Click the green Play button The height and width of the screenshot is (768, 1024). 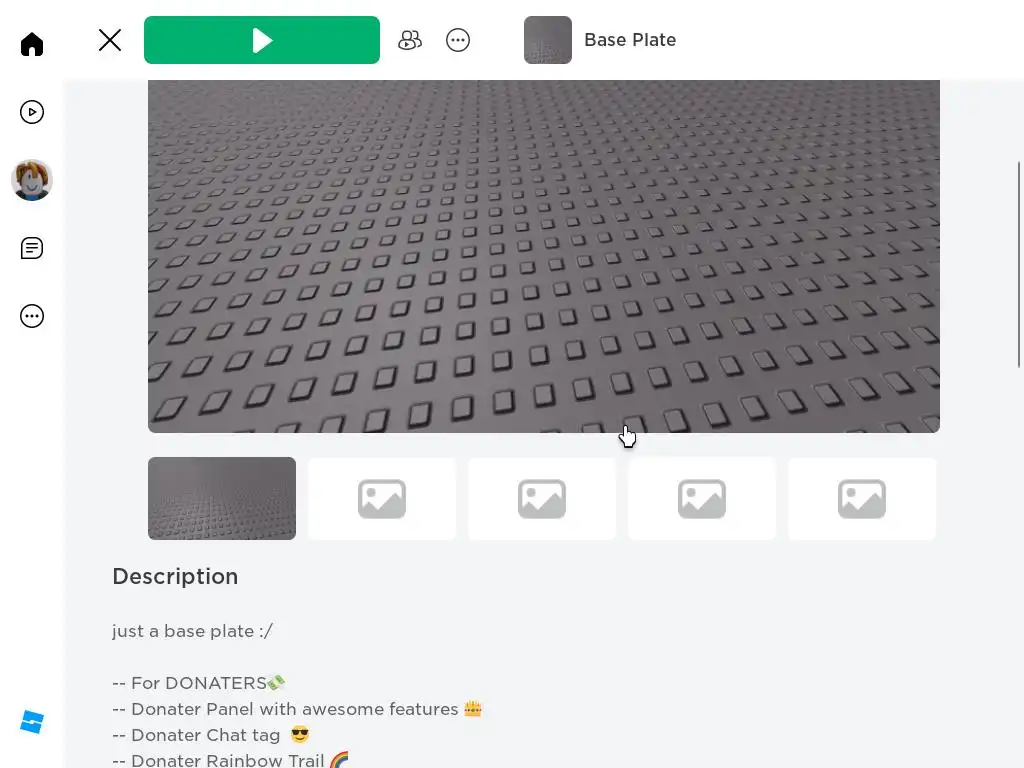(262, 40)
